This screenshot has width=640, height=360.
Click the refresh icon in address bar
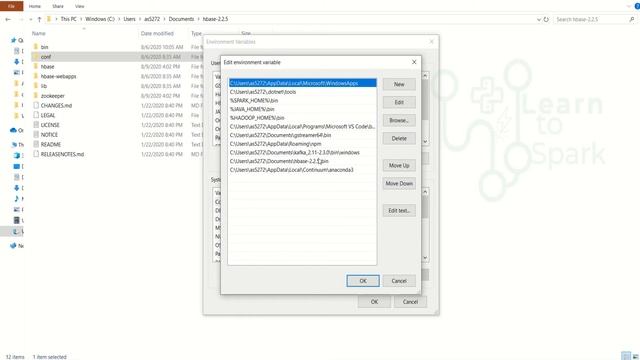(546, 19)
